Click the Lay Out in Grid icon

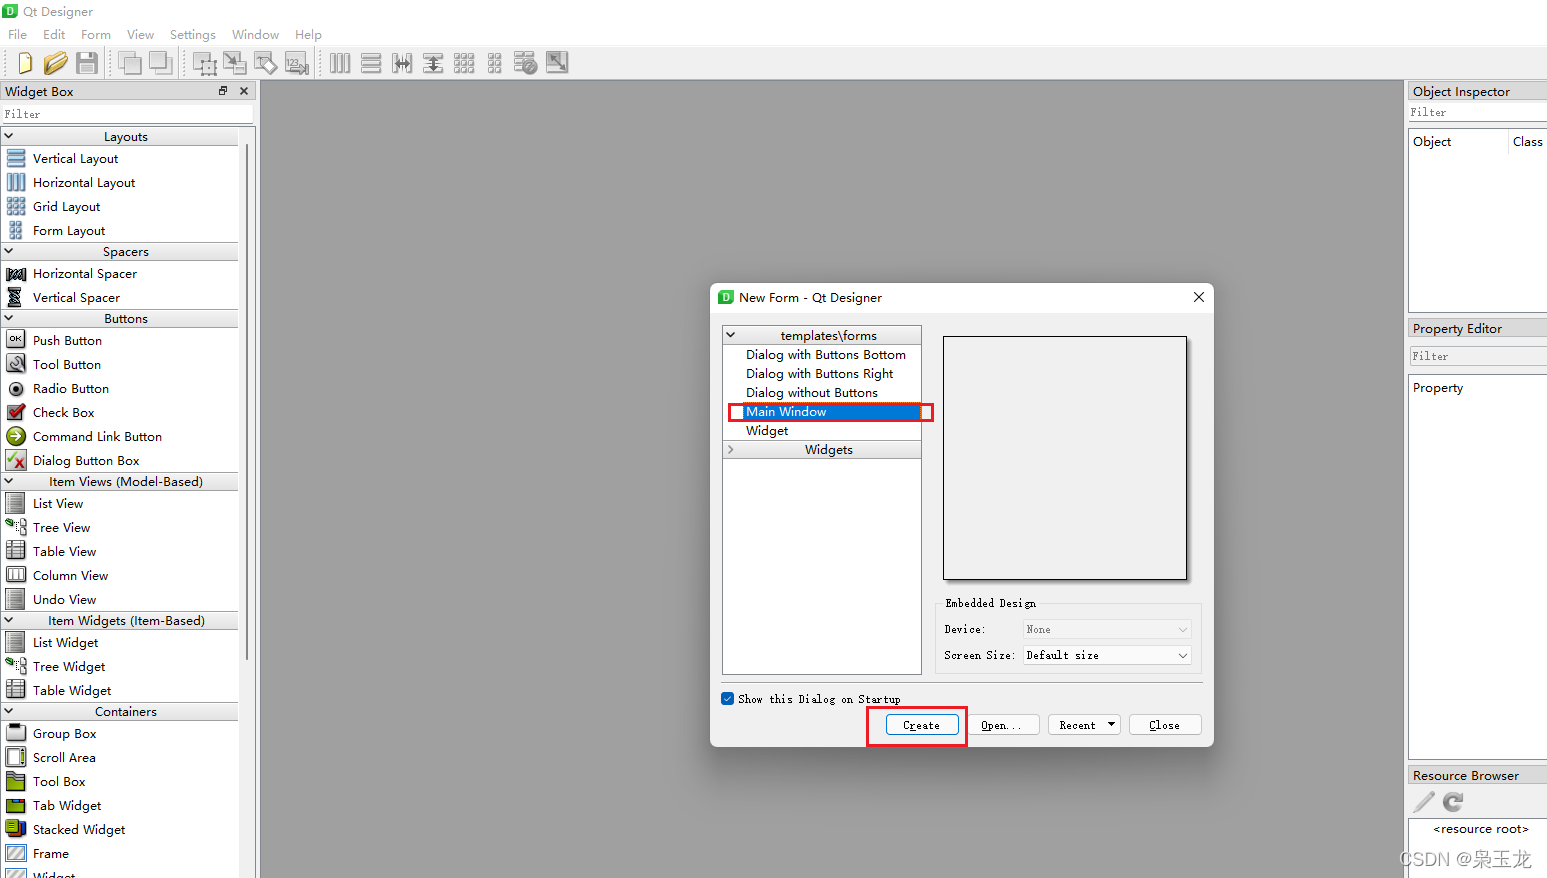464,64
